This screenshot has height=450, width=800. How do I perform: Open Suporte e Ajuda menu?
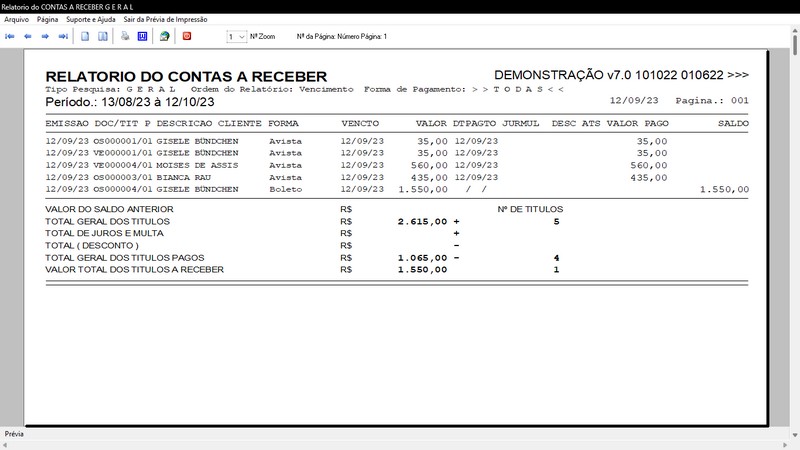coord(91,19)
